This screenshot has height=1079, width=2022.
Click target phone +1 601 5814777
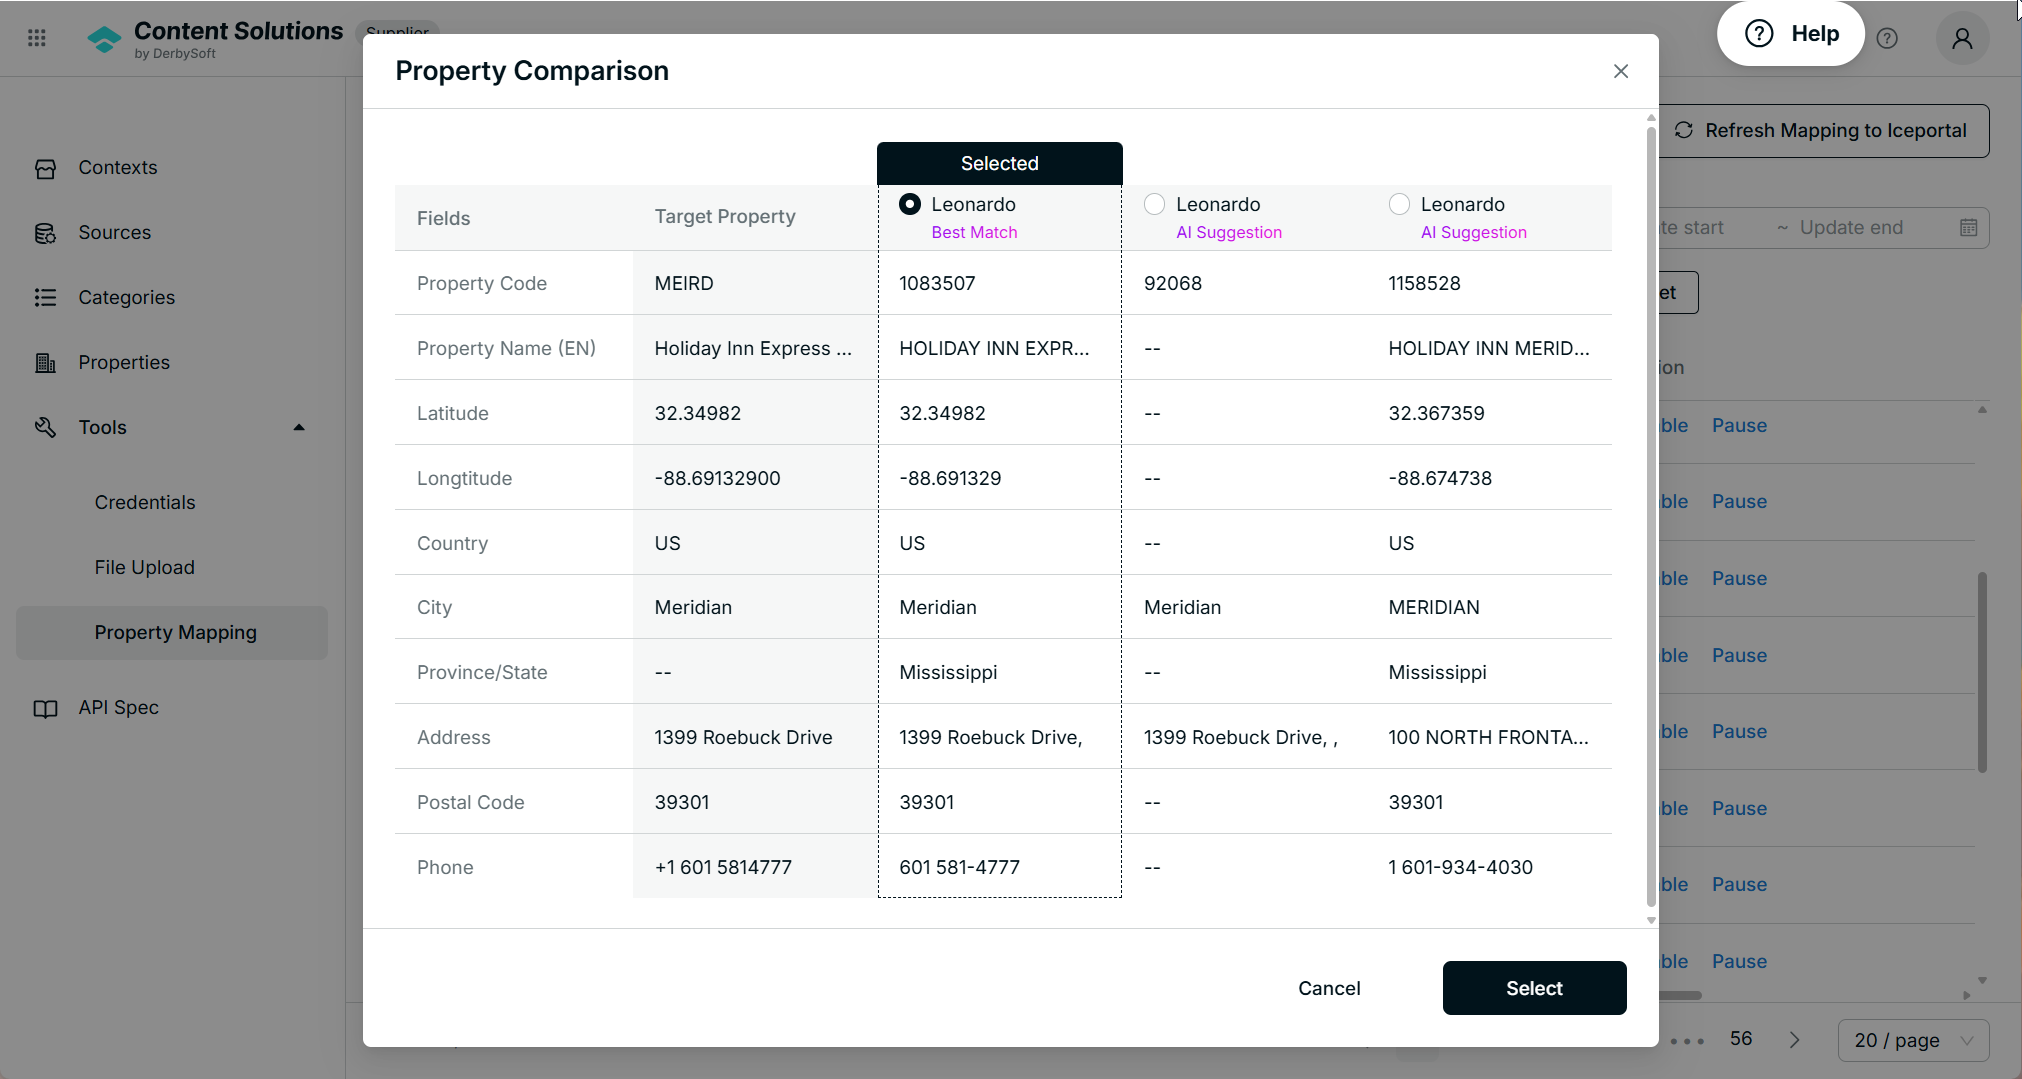tap(723, 868)
